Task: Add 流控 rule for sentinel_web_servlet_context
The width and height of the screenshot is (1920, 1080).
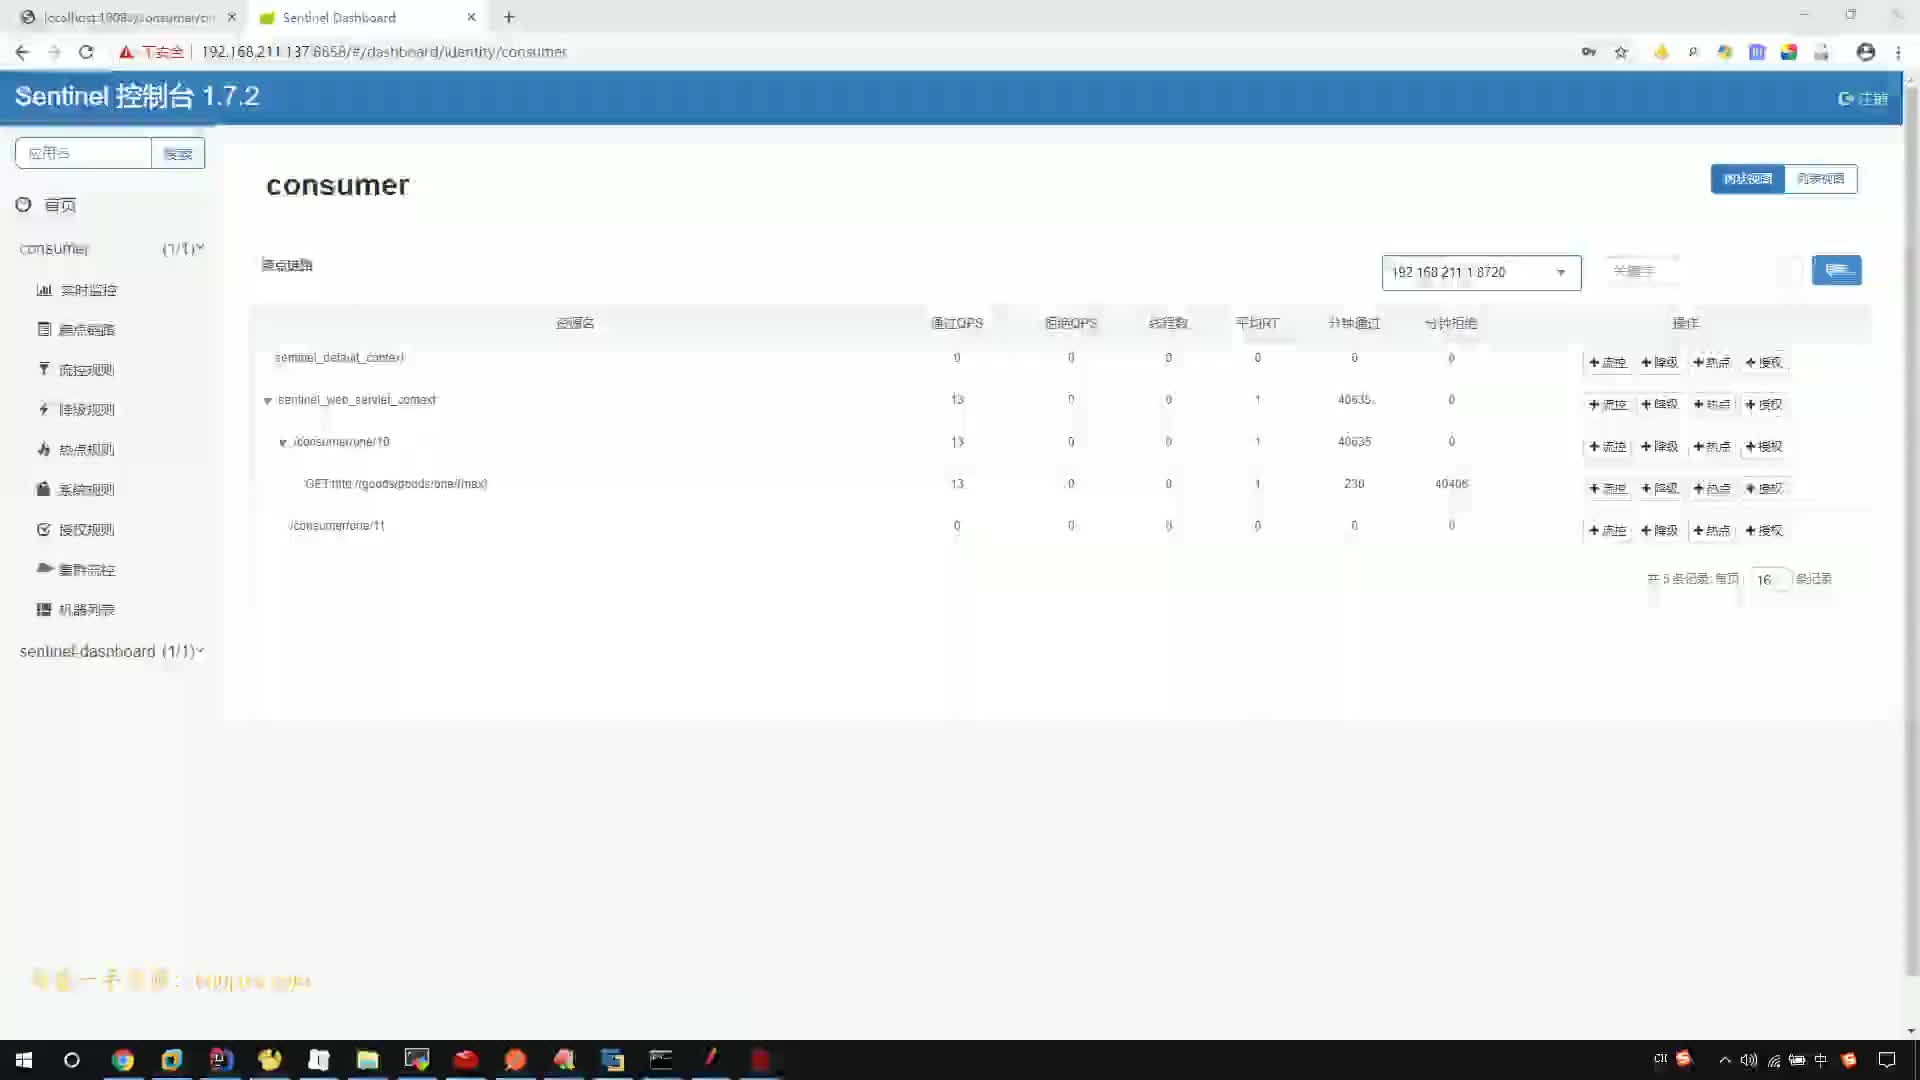Action: point(1608,405)
